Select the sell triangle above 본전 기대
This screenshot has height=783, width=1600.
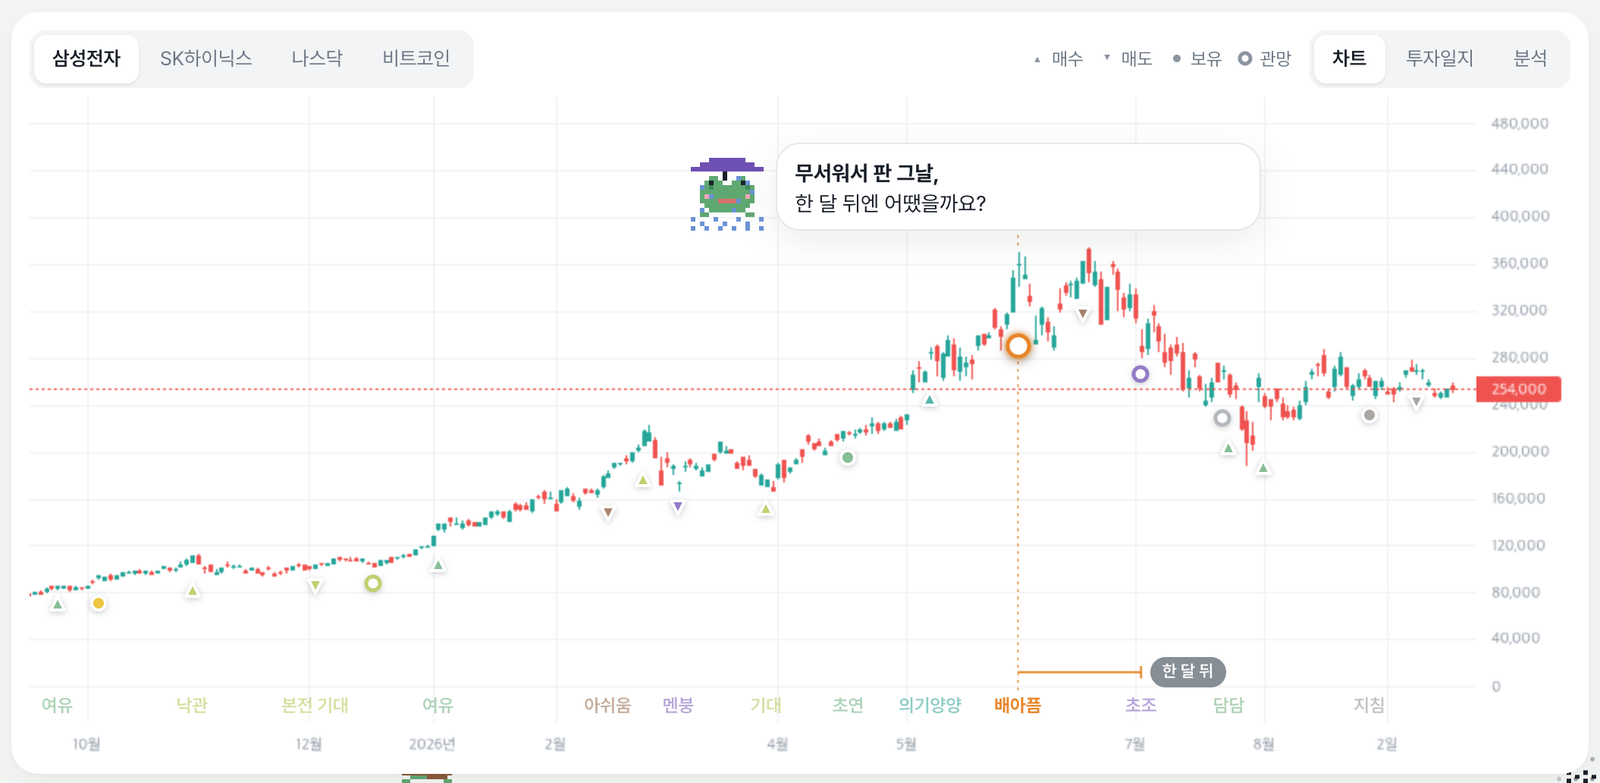click(x=315, y=586)
